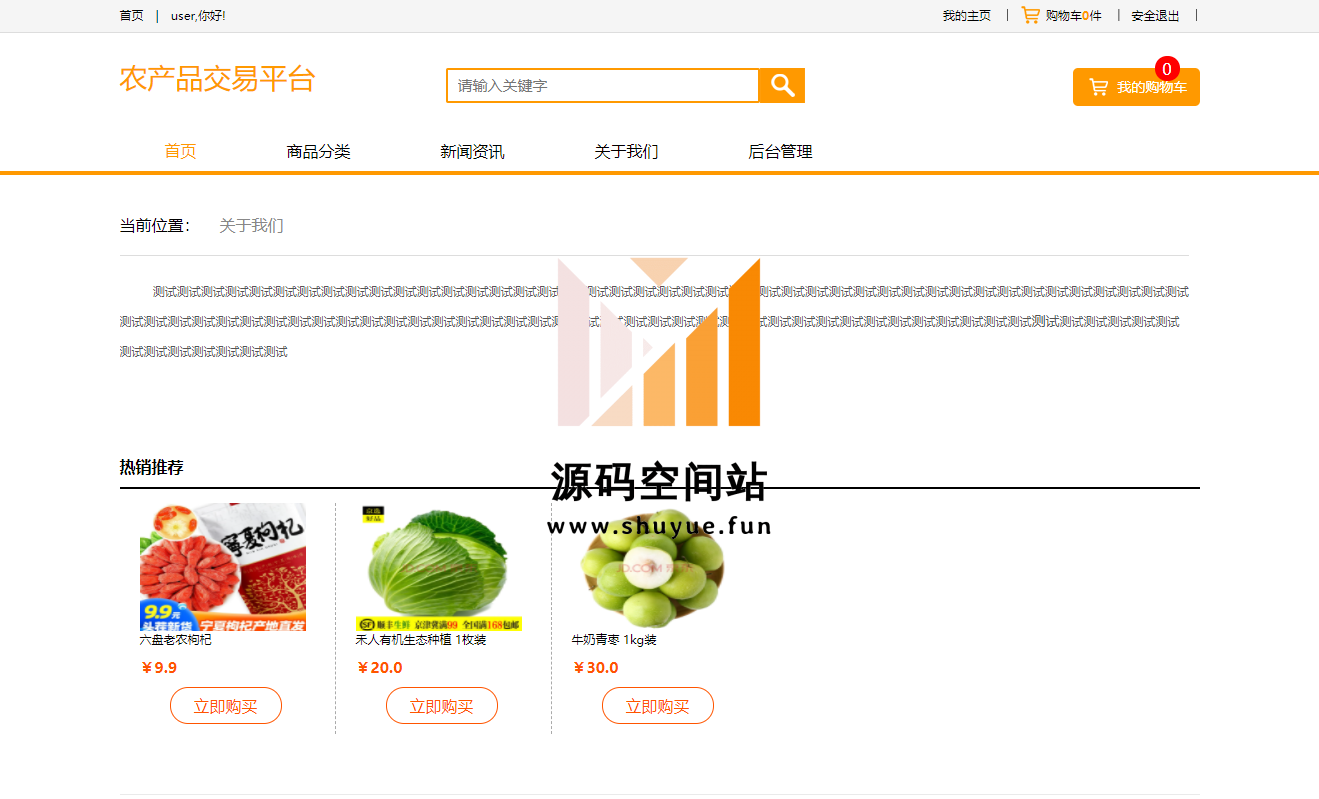Image resolution: width=1319 pixels, height=799 pixels.
Task: Click the user,你好! greeting link
Action: tap(198, 16)
